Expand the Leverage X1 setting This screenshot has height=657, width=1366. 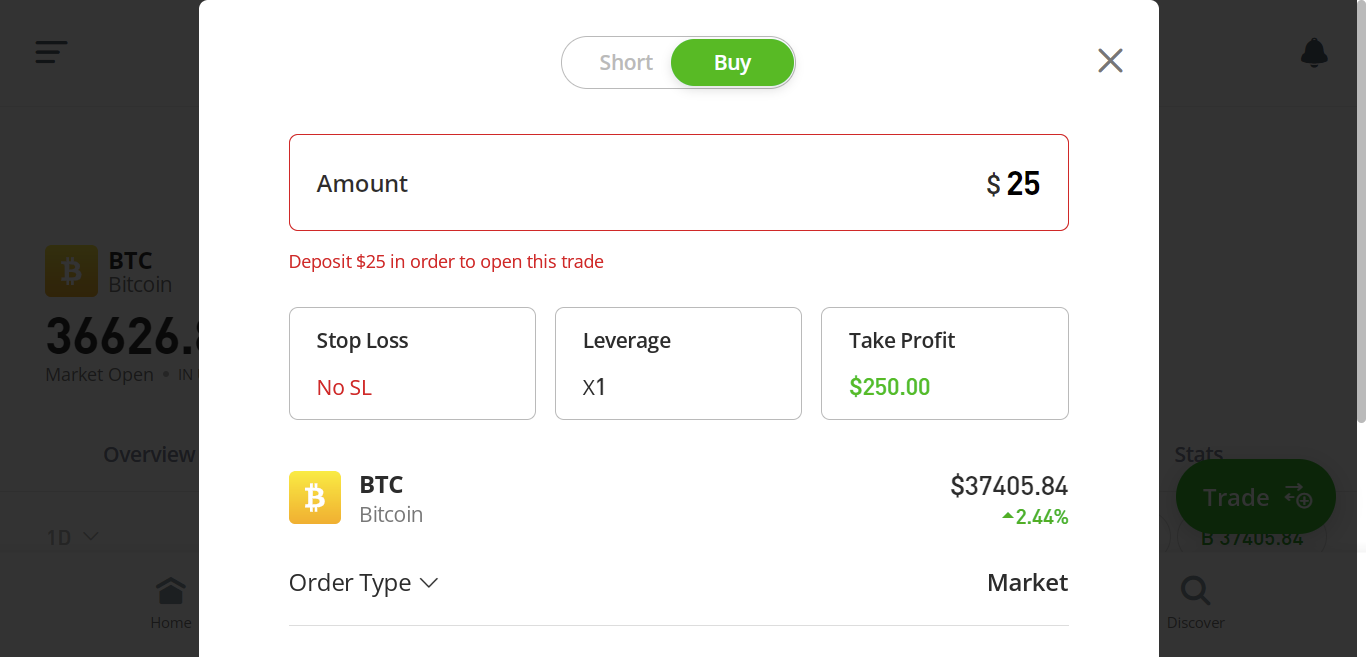(595, 387)
